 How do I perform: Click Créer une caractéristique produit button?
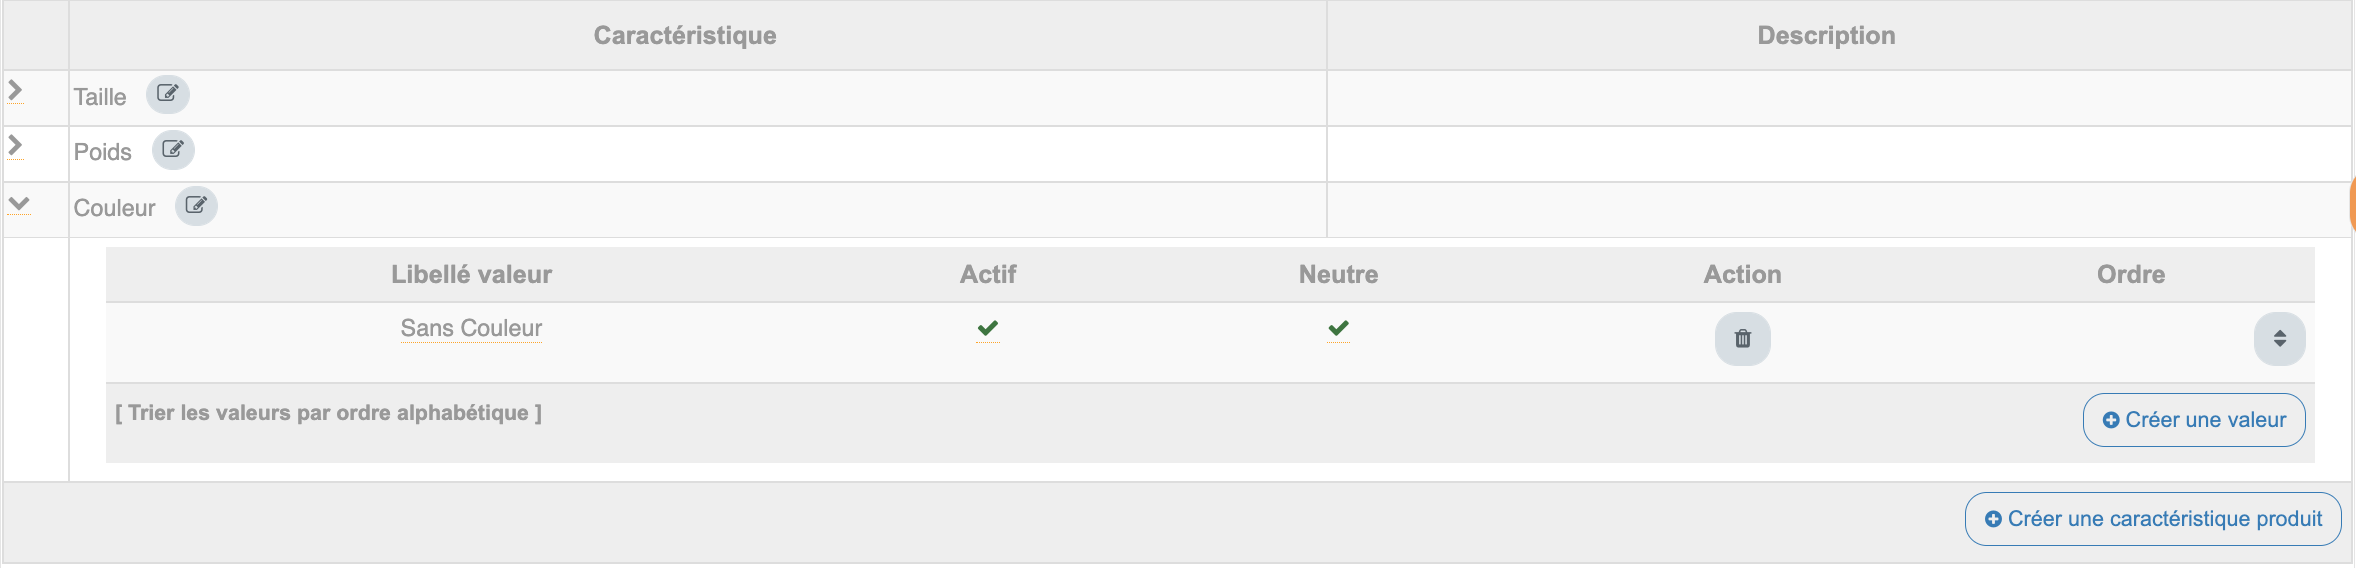pos(2153,519)
